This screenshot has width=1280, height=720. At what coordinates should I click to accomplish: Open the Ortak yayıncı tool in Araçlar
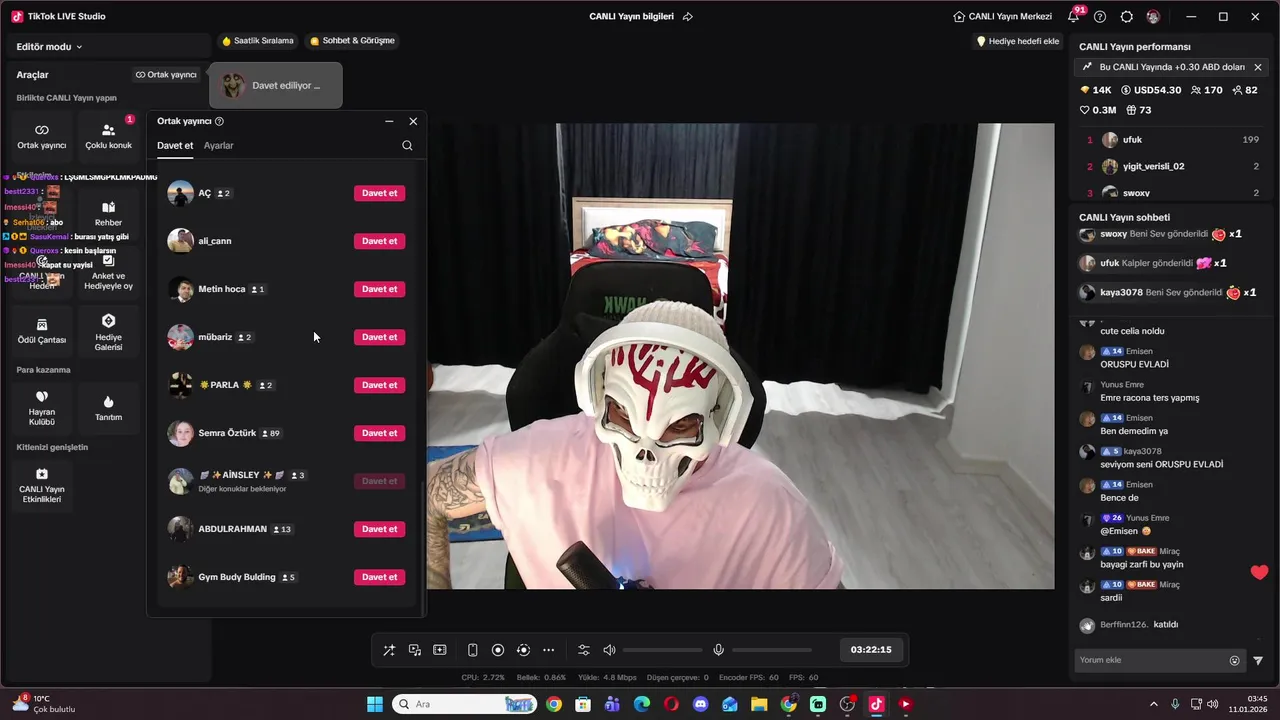click(x=42, y=137)
